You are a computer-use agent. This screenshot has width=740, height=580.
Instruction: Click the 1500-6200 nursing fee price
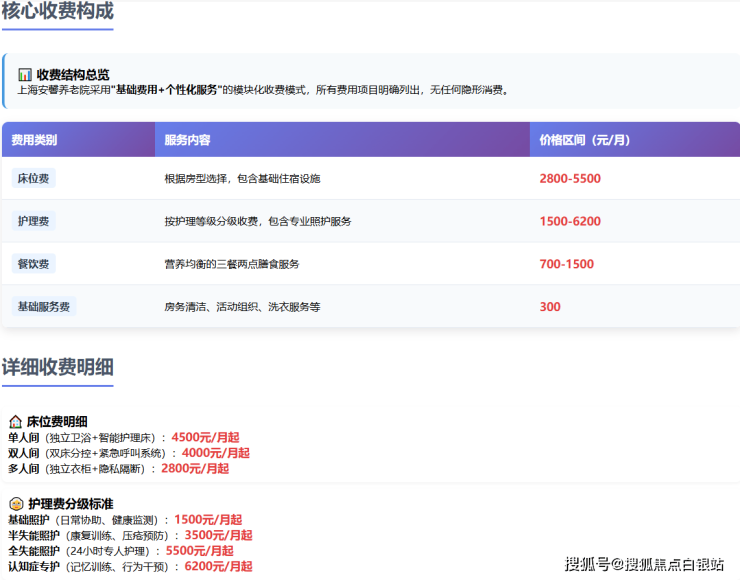coord(570,221)
